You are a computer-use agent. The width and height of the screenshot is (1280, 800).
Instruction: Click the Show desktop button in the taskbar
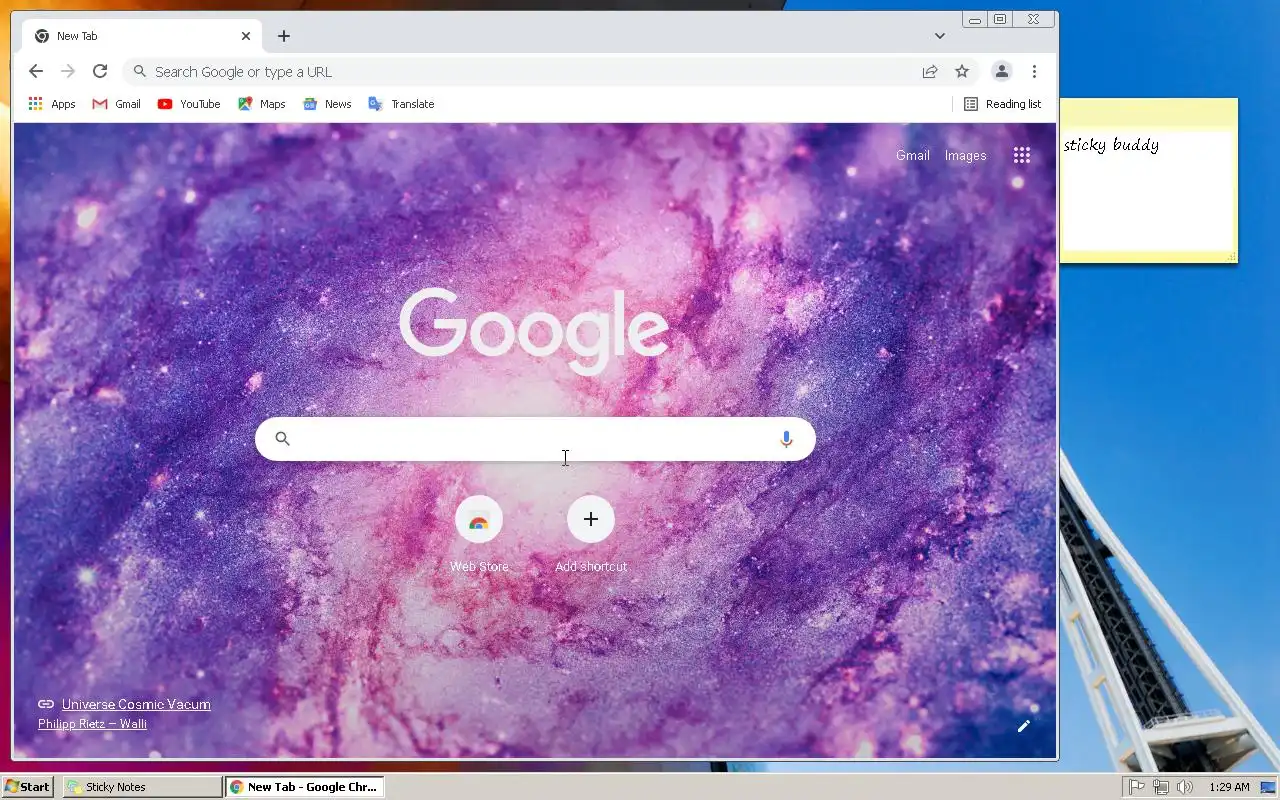click(1268, 787)
